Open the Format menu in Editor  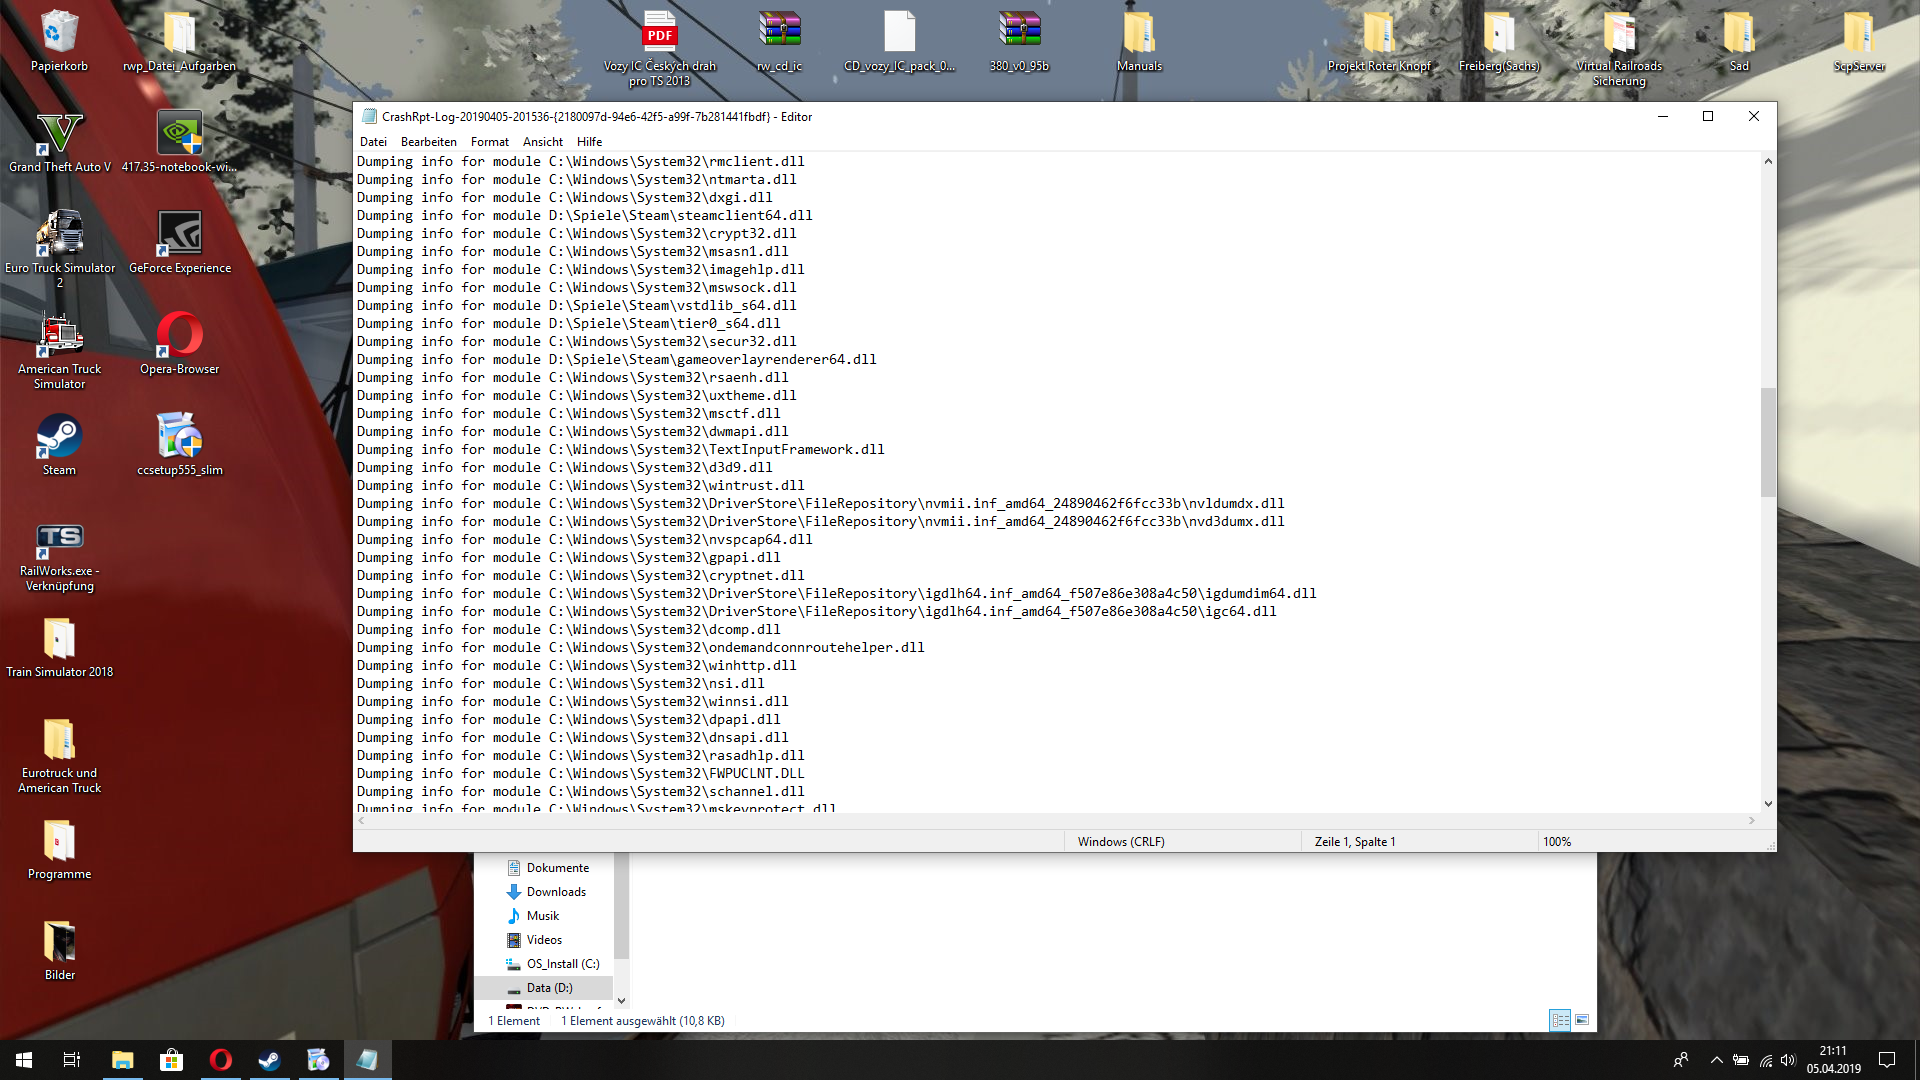[x=489, y=142]
